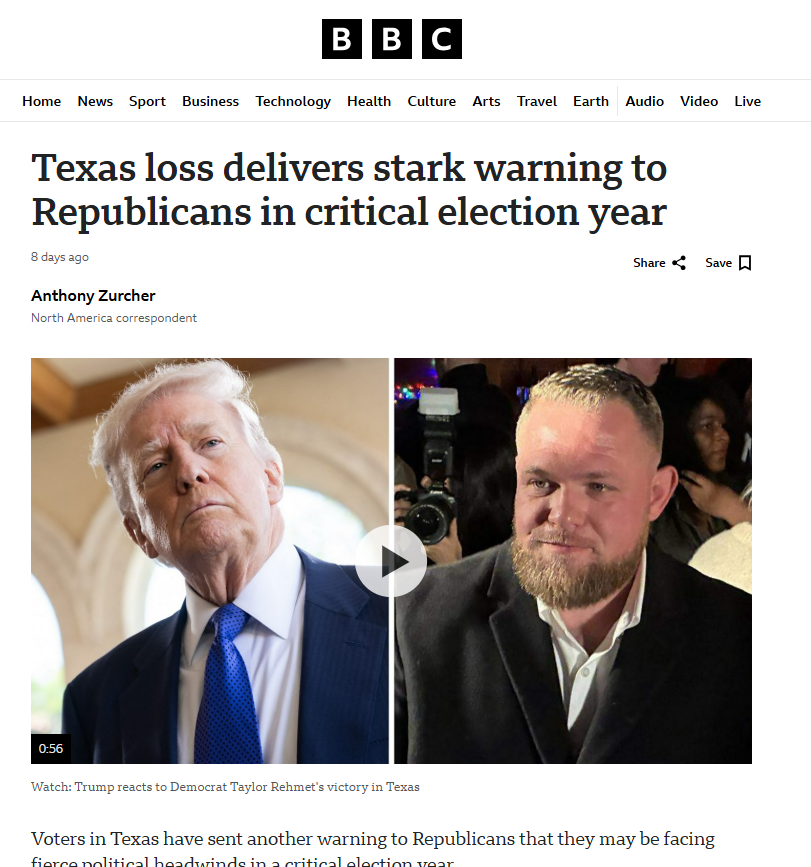Navigate to the Business section
Screen dimensions: 811x867
point(211,101)
